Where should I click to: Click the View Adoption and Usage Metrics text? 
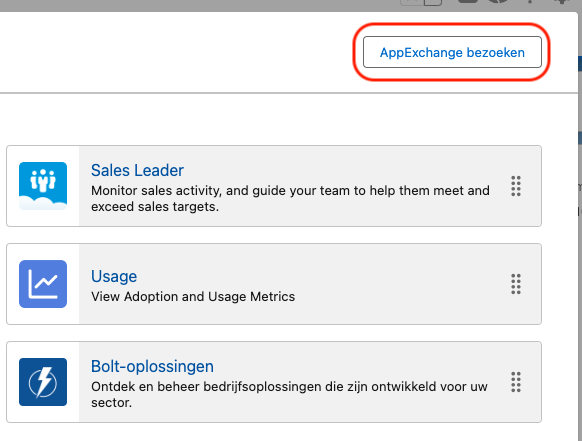[x=193, y=297]
